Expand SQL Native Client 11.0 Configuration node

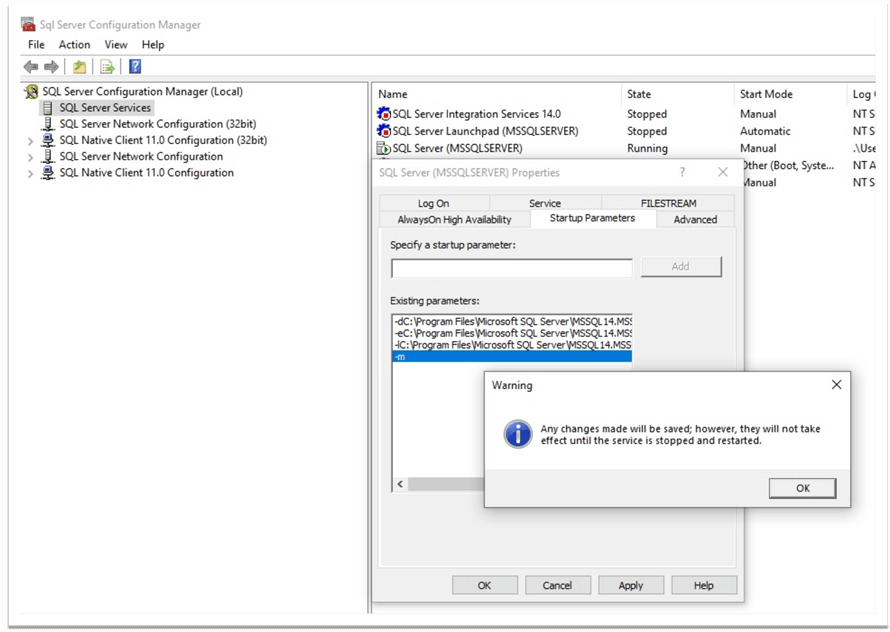pos(31,173)
